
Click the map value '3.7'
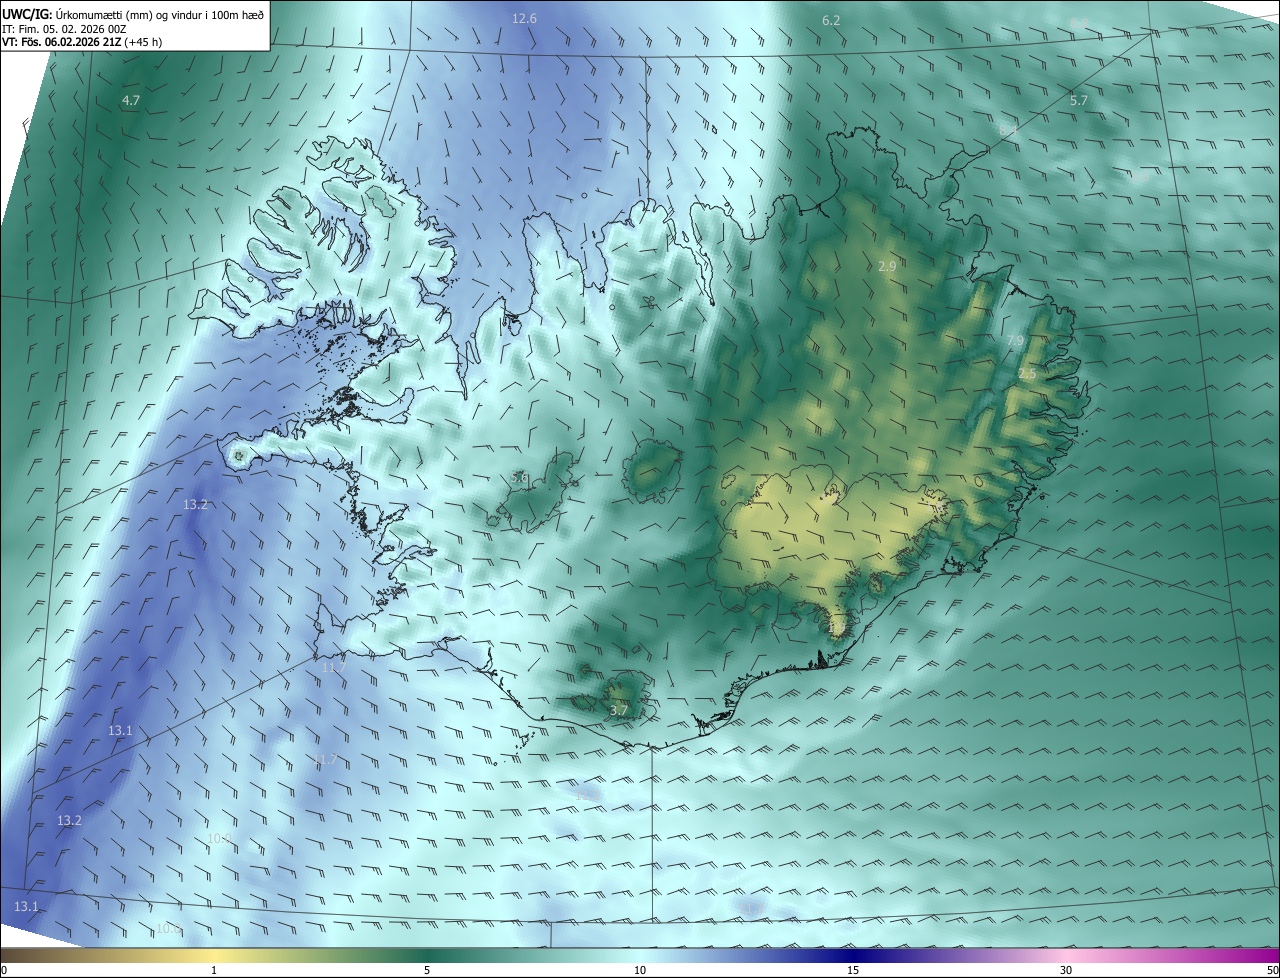(619, 711)
